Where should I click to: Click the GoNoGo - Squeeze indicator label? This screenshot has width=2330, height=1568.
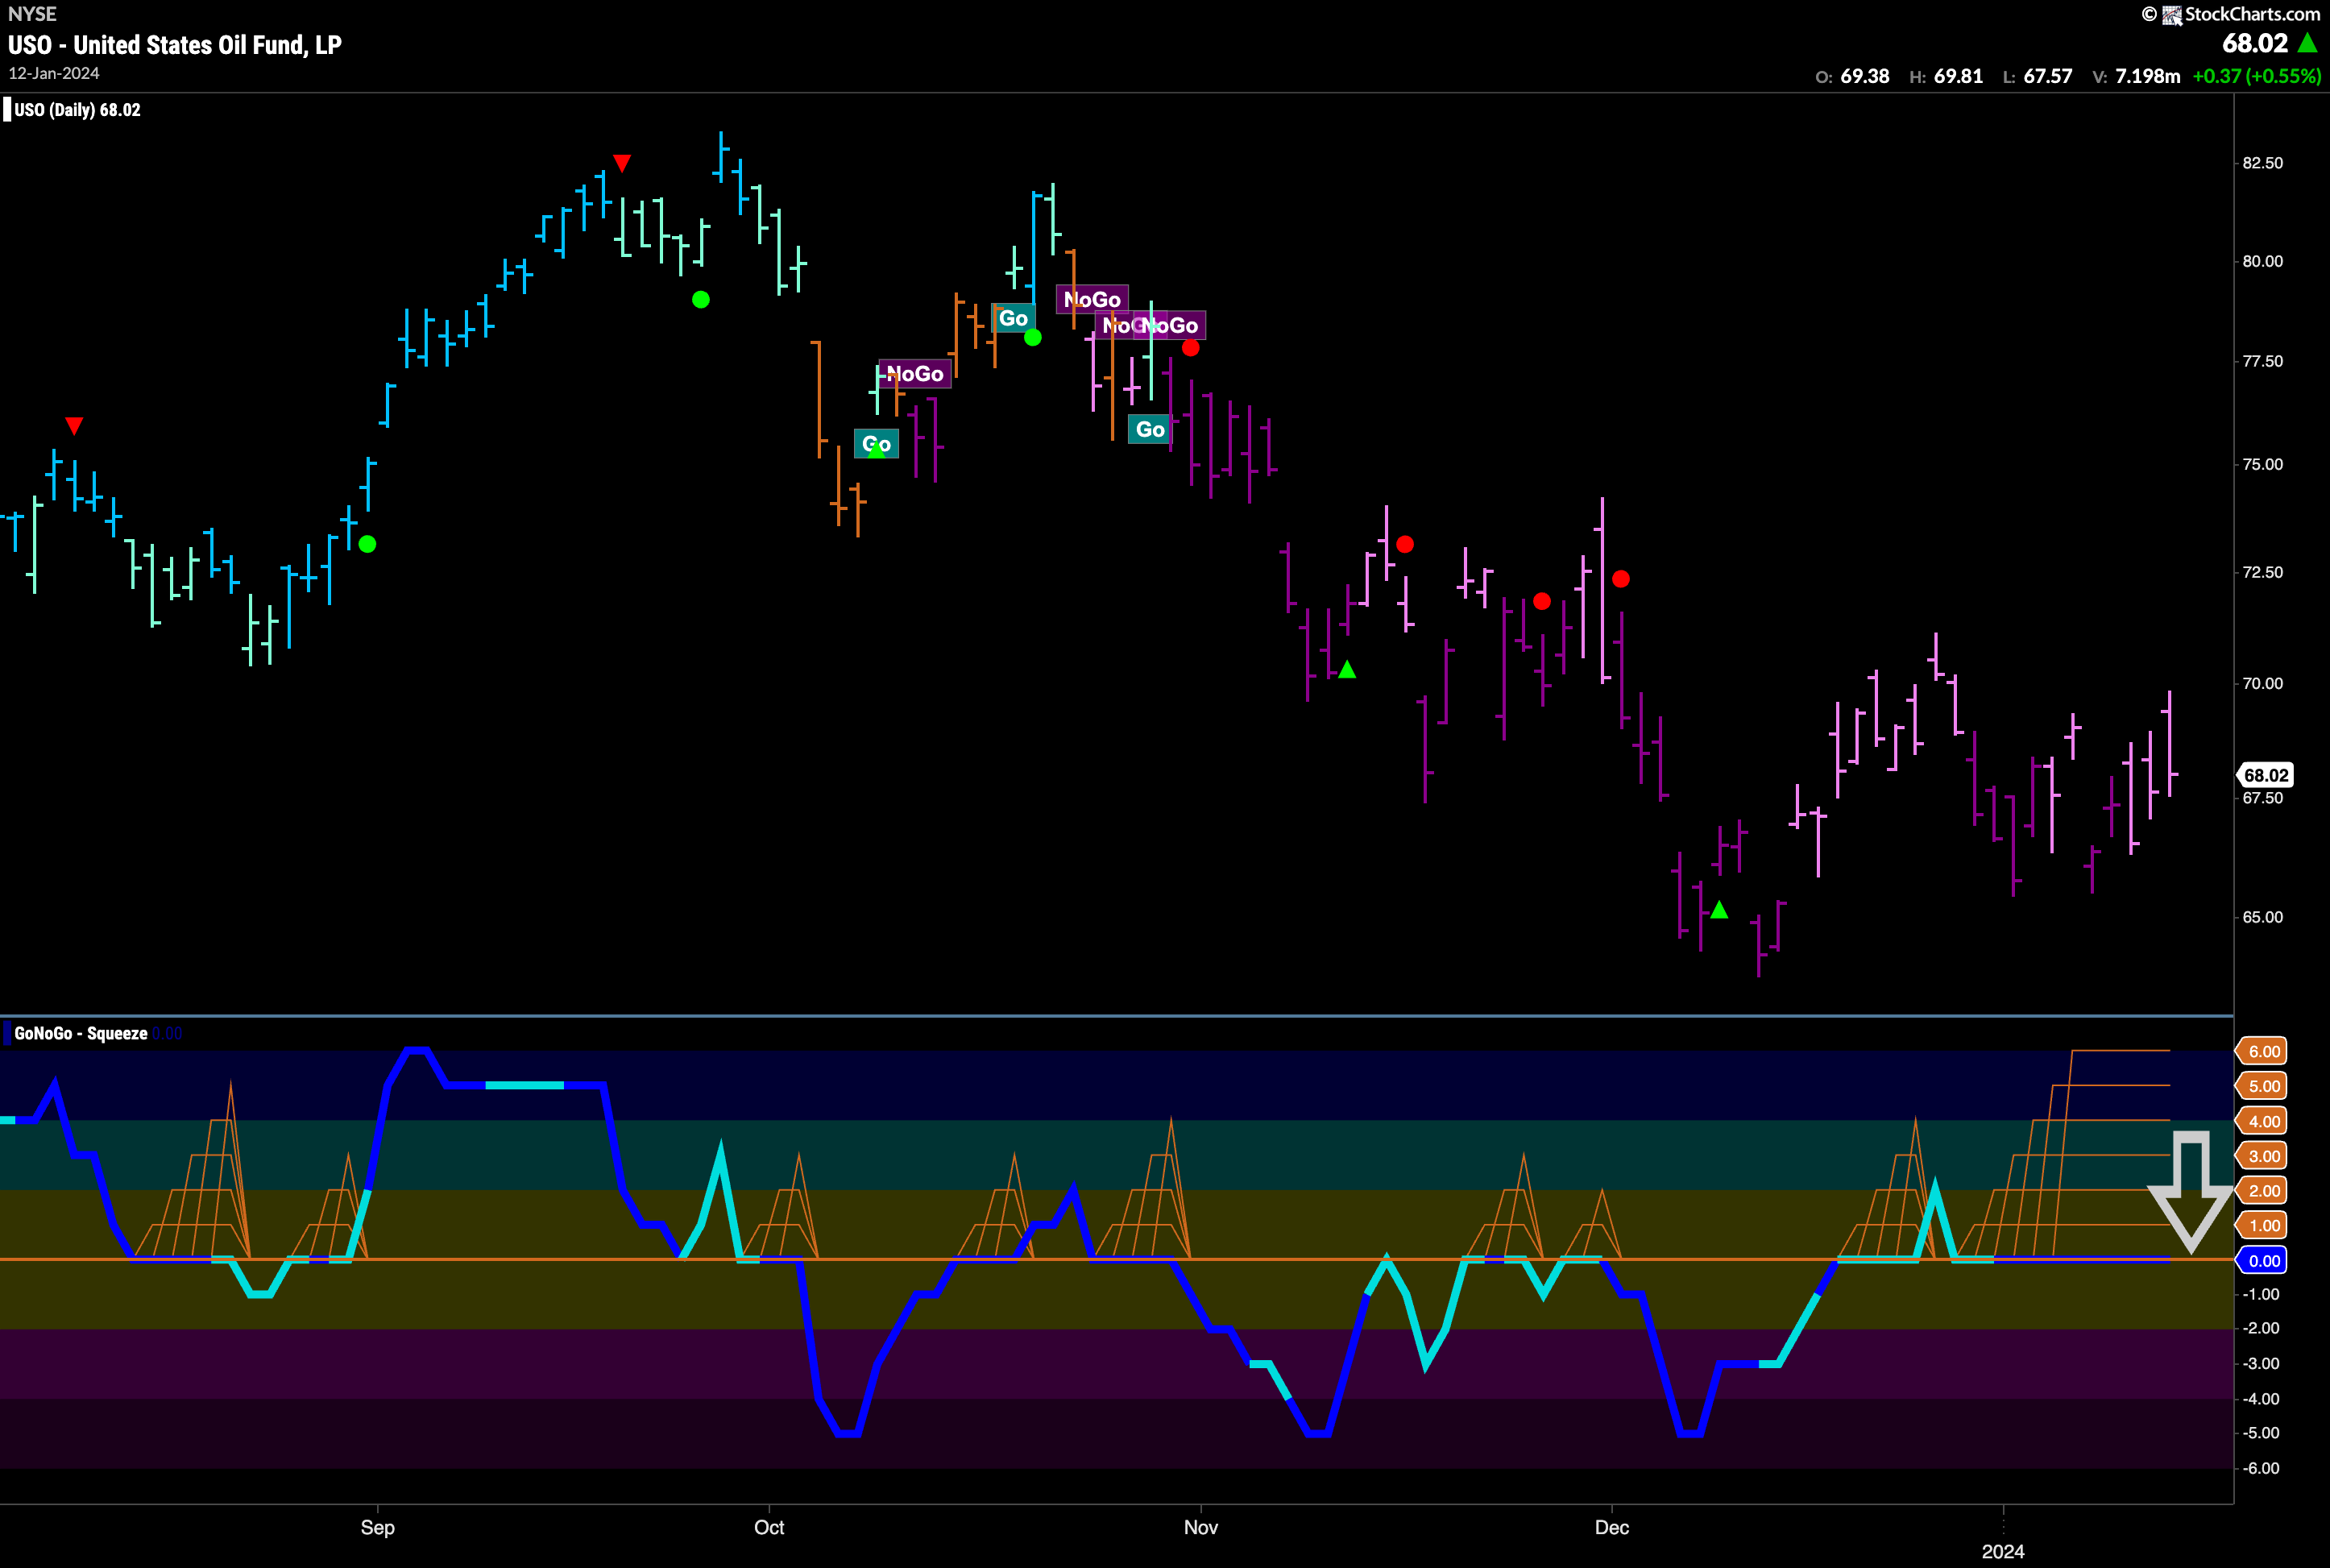(81, 1033)
